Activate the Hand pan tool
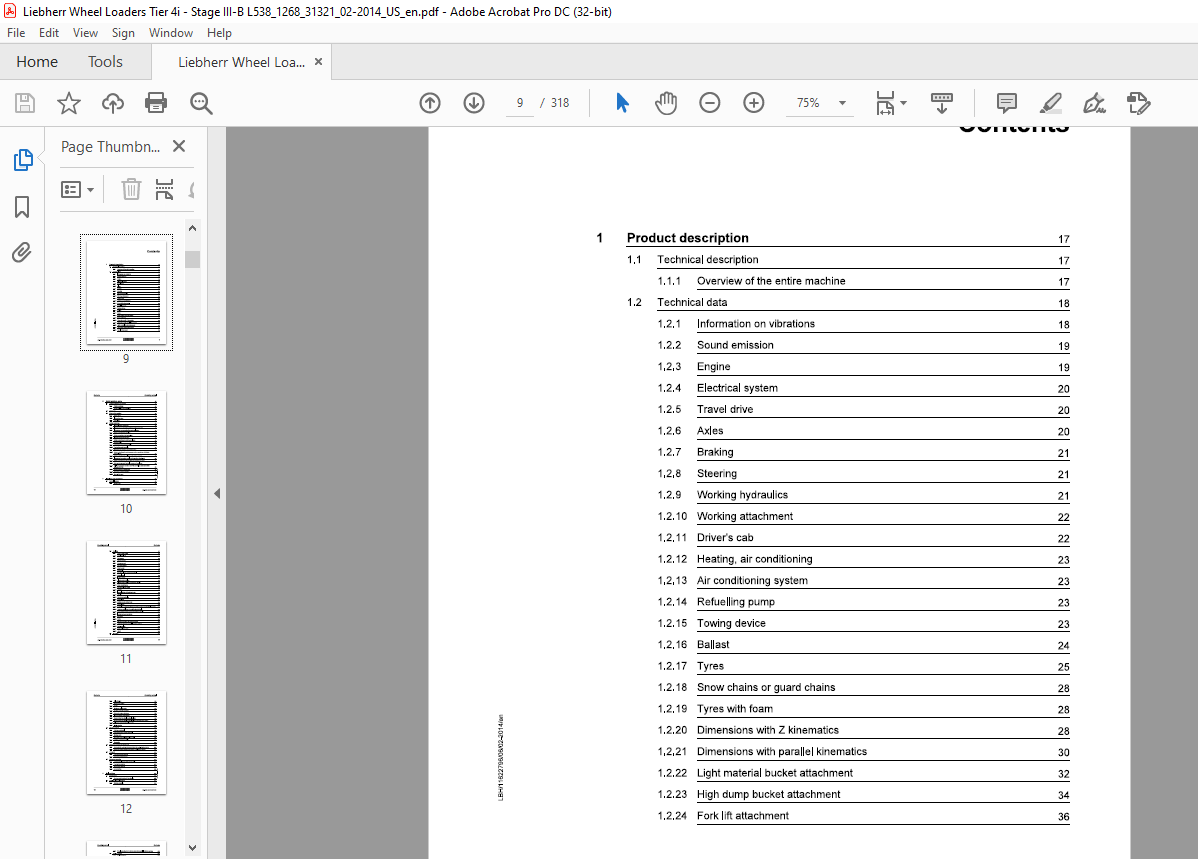Screen dimensions: 1198x859 point(665,102)
